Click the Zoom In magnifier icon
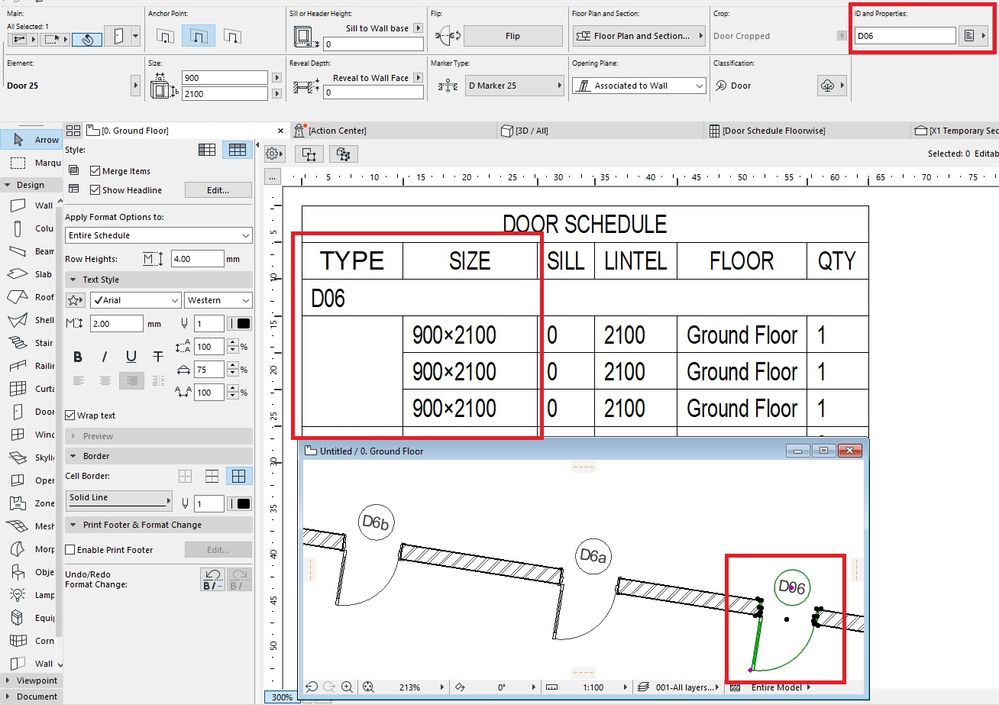 [x=347, y=687]
